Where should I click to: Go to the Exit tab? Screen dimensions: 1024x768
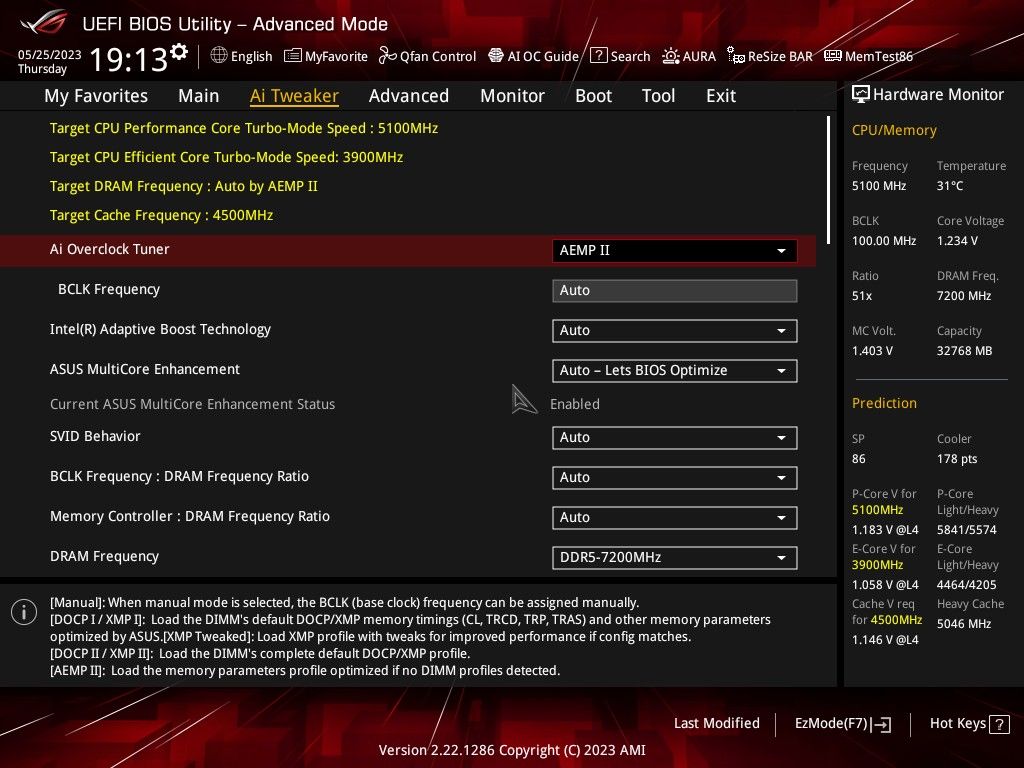(x=721, y=96)
